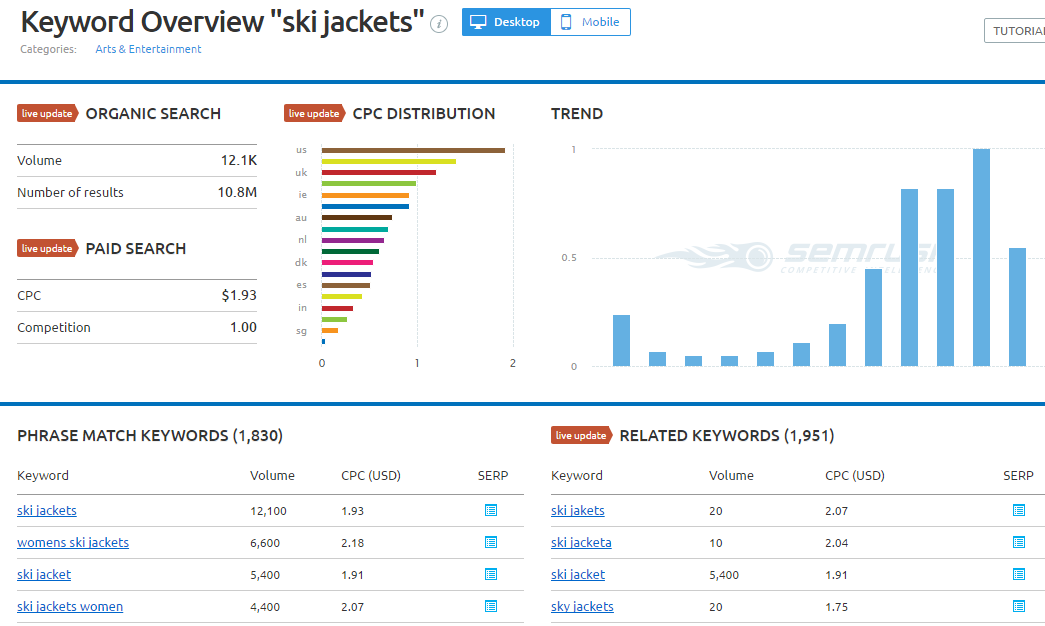Open SERP icon beside "ski jakets"
1045x626 pixels.
click(1021, 510)
